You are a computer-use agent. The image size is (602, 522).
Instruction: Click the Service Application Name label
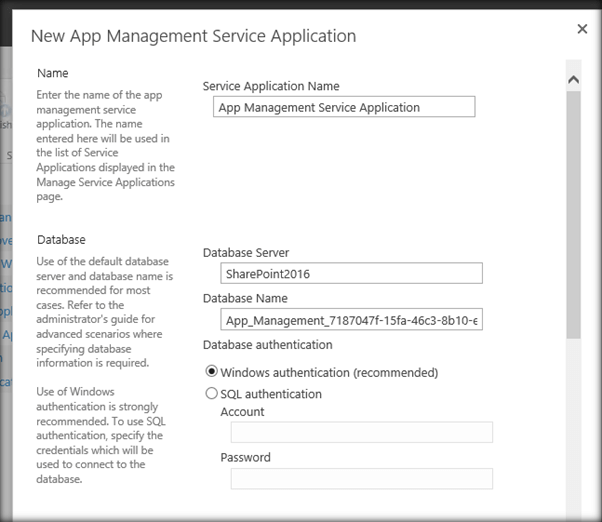point(271,86)
